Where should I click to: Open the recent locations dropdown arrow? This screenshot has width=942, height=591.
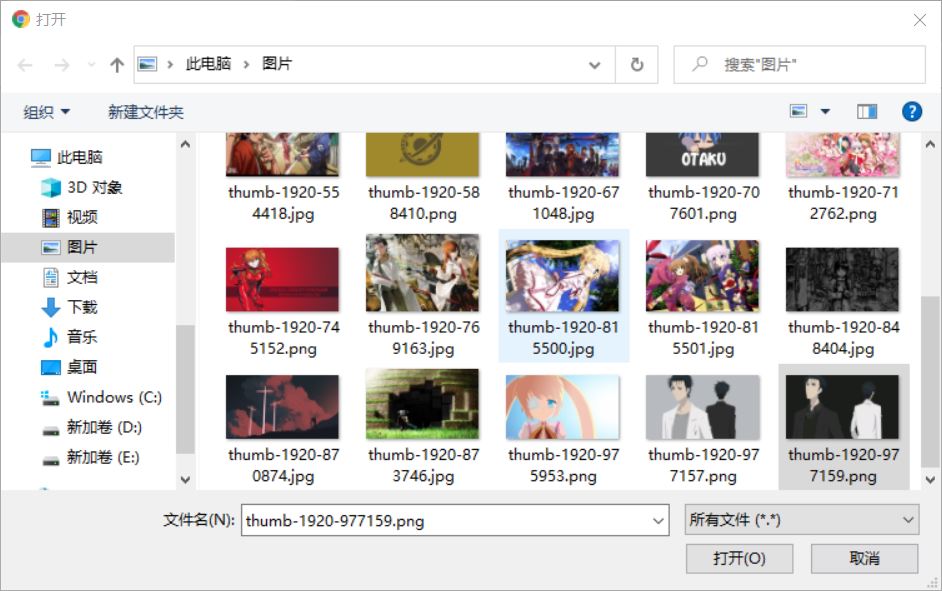click(x=91, y=64)
